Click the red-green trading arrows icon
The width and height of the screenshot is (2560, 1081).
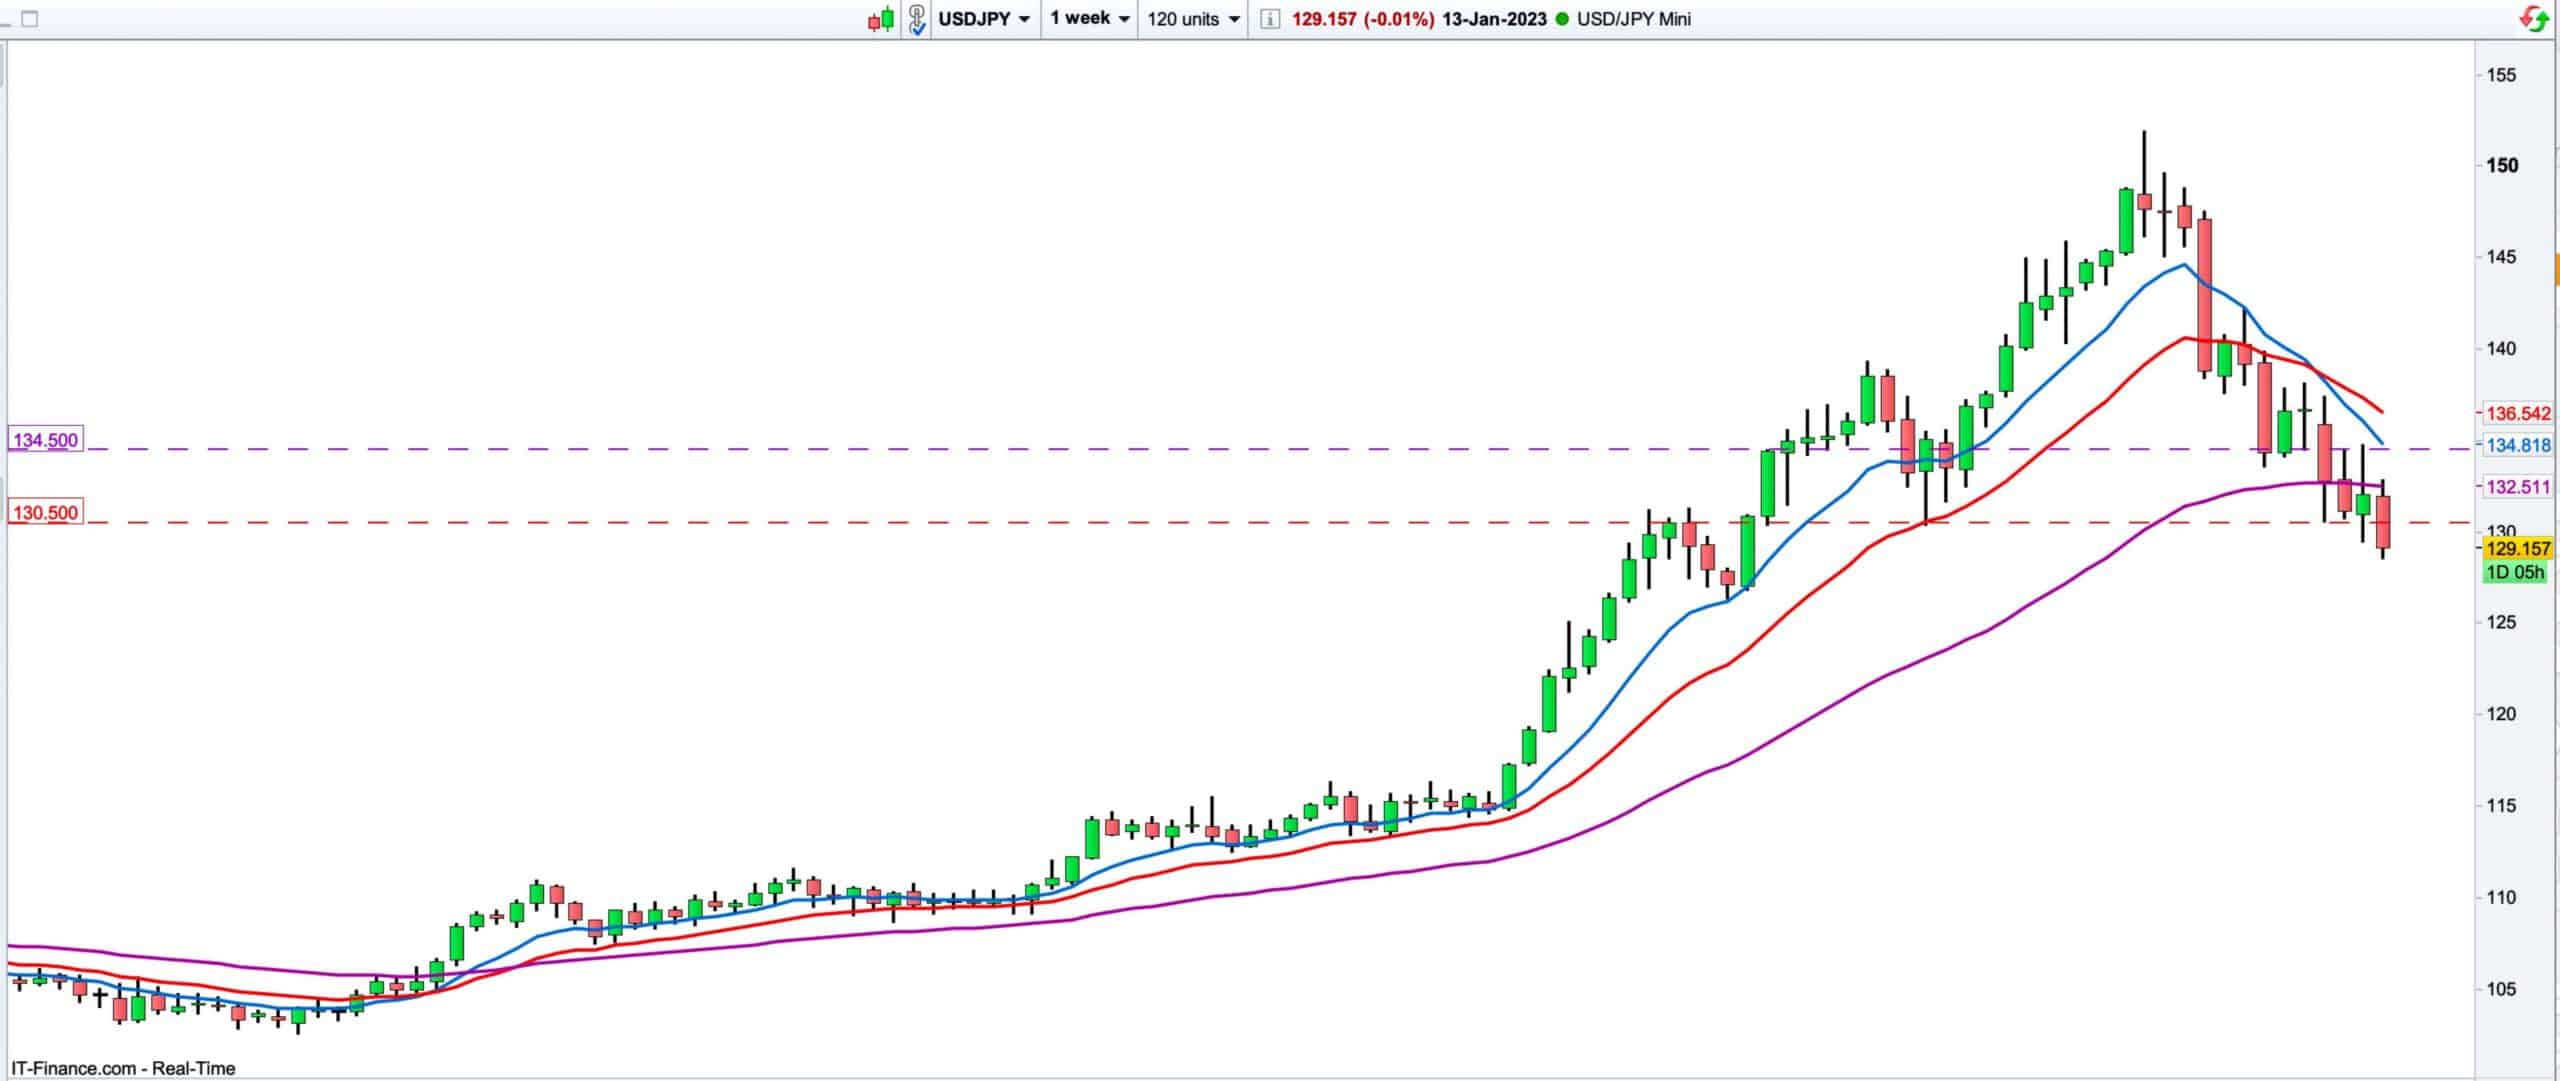click(x=2534, y=19)
